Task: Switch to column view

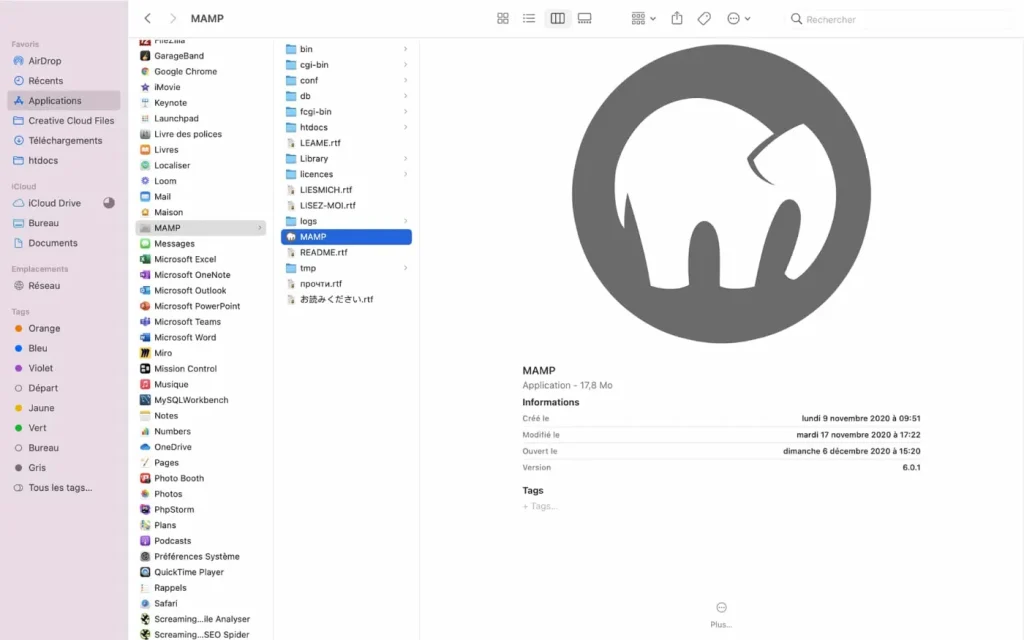Action: pyautogui.click(x=557, y=18)
